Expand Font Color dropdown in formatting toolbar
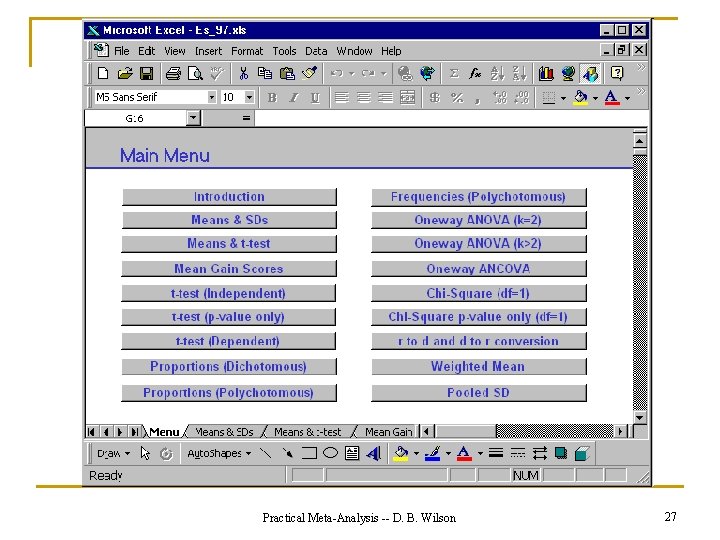 tap(627, 98)
